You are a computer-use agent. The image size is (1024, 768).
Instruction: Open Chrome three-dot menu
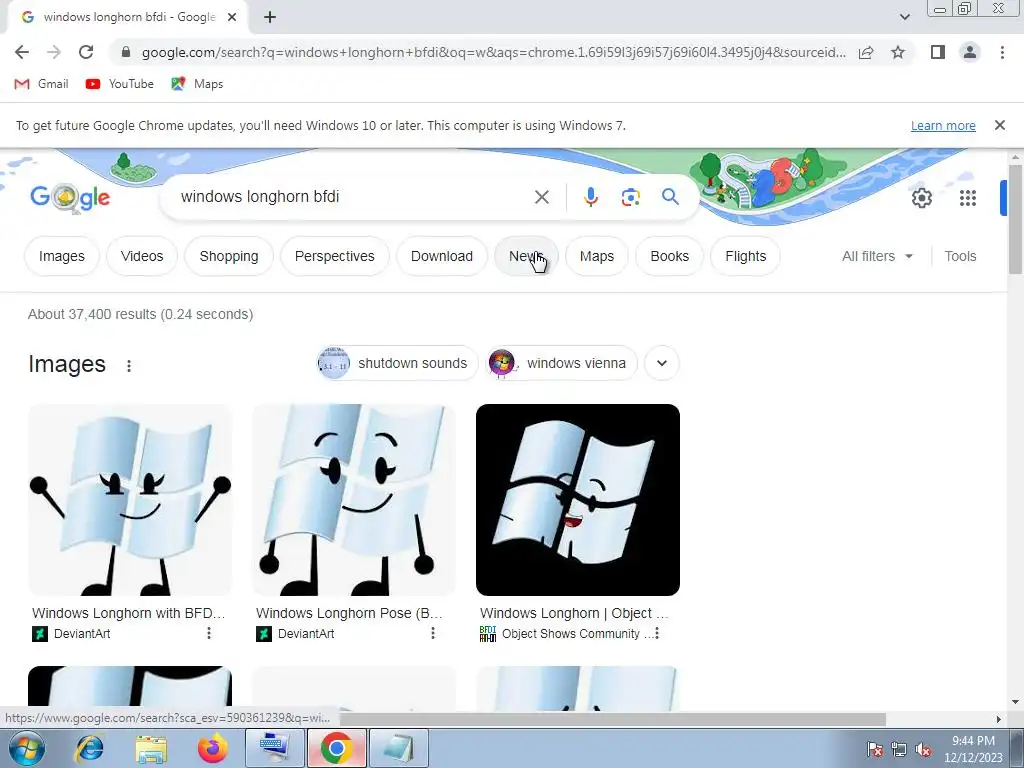click(x=1002, y=52)
